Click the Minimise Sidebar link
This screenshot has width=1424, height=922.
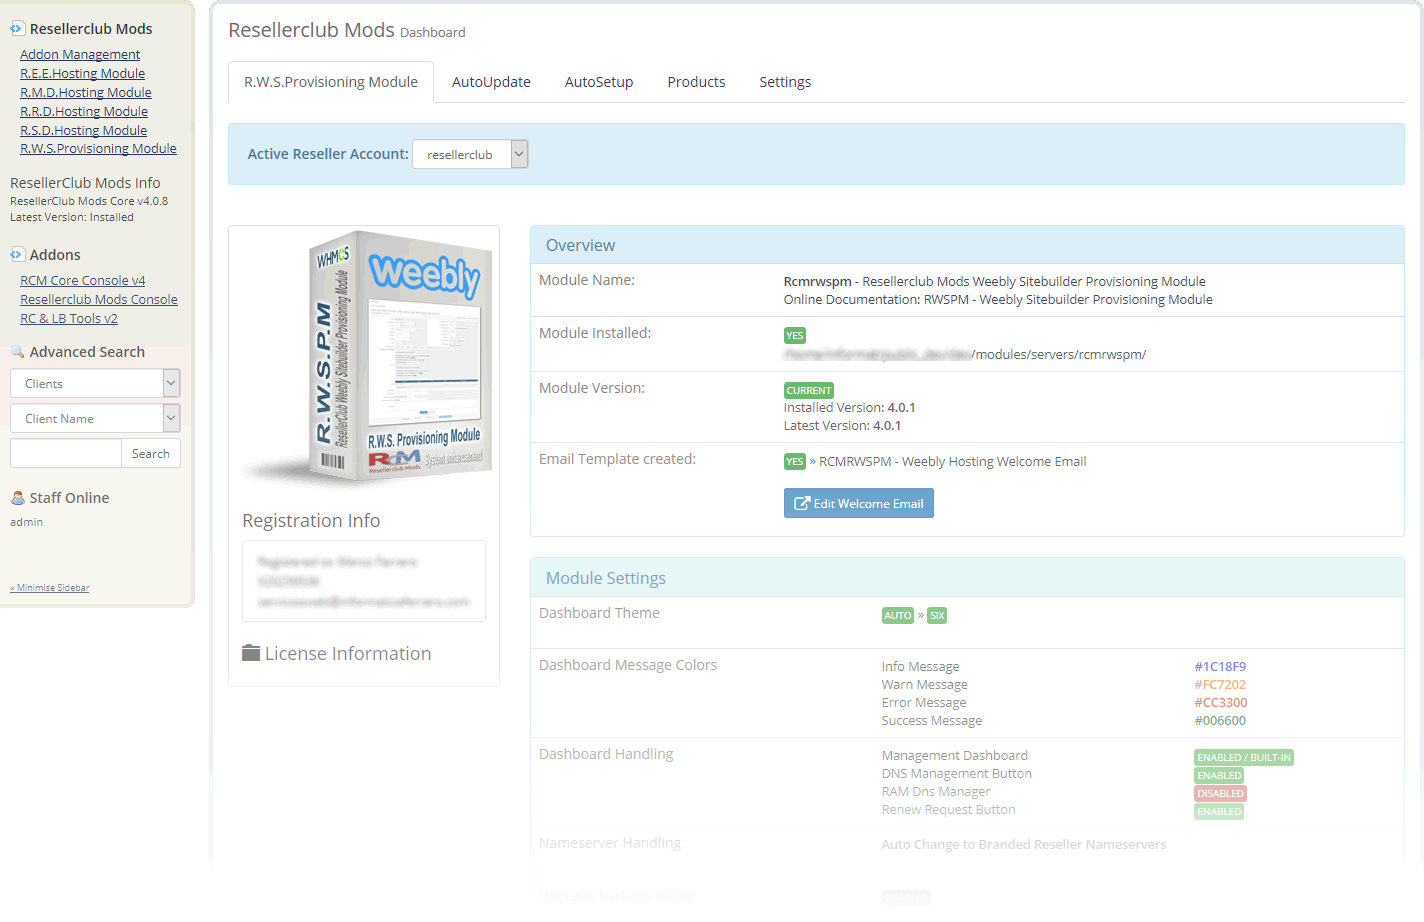click(x=50, y=588)
